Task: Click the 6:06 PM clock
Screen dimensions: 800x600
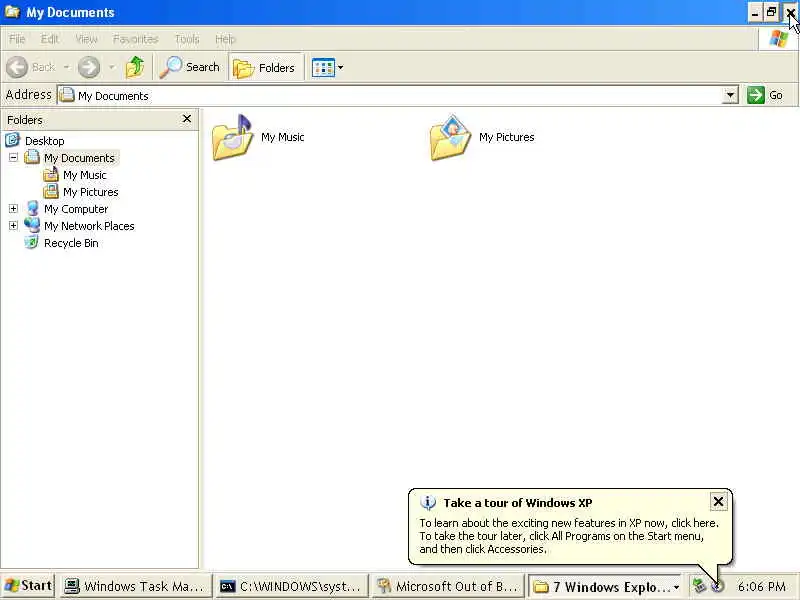Action: 761,587
